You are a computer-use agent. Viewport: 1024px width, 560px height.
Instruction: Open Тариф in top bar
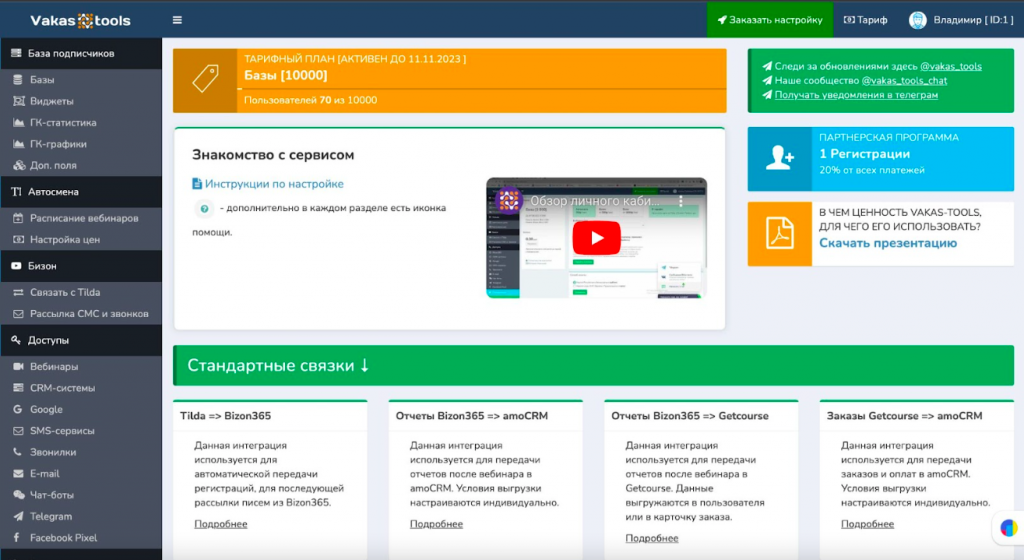[865, 20]
